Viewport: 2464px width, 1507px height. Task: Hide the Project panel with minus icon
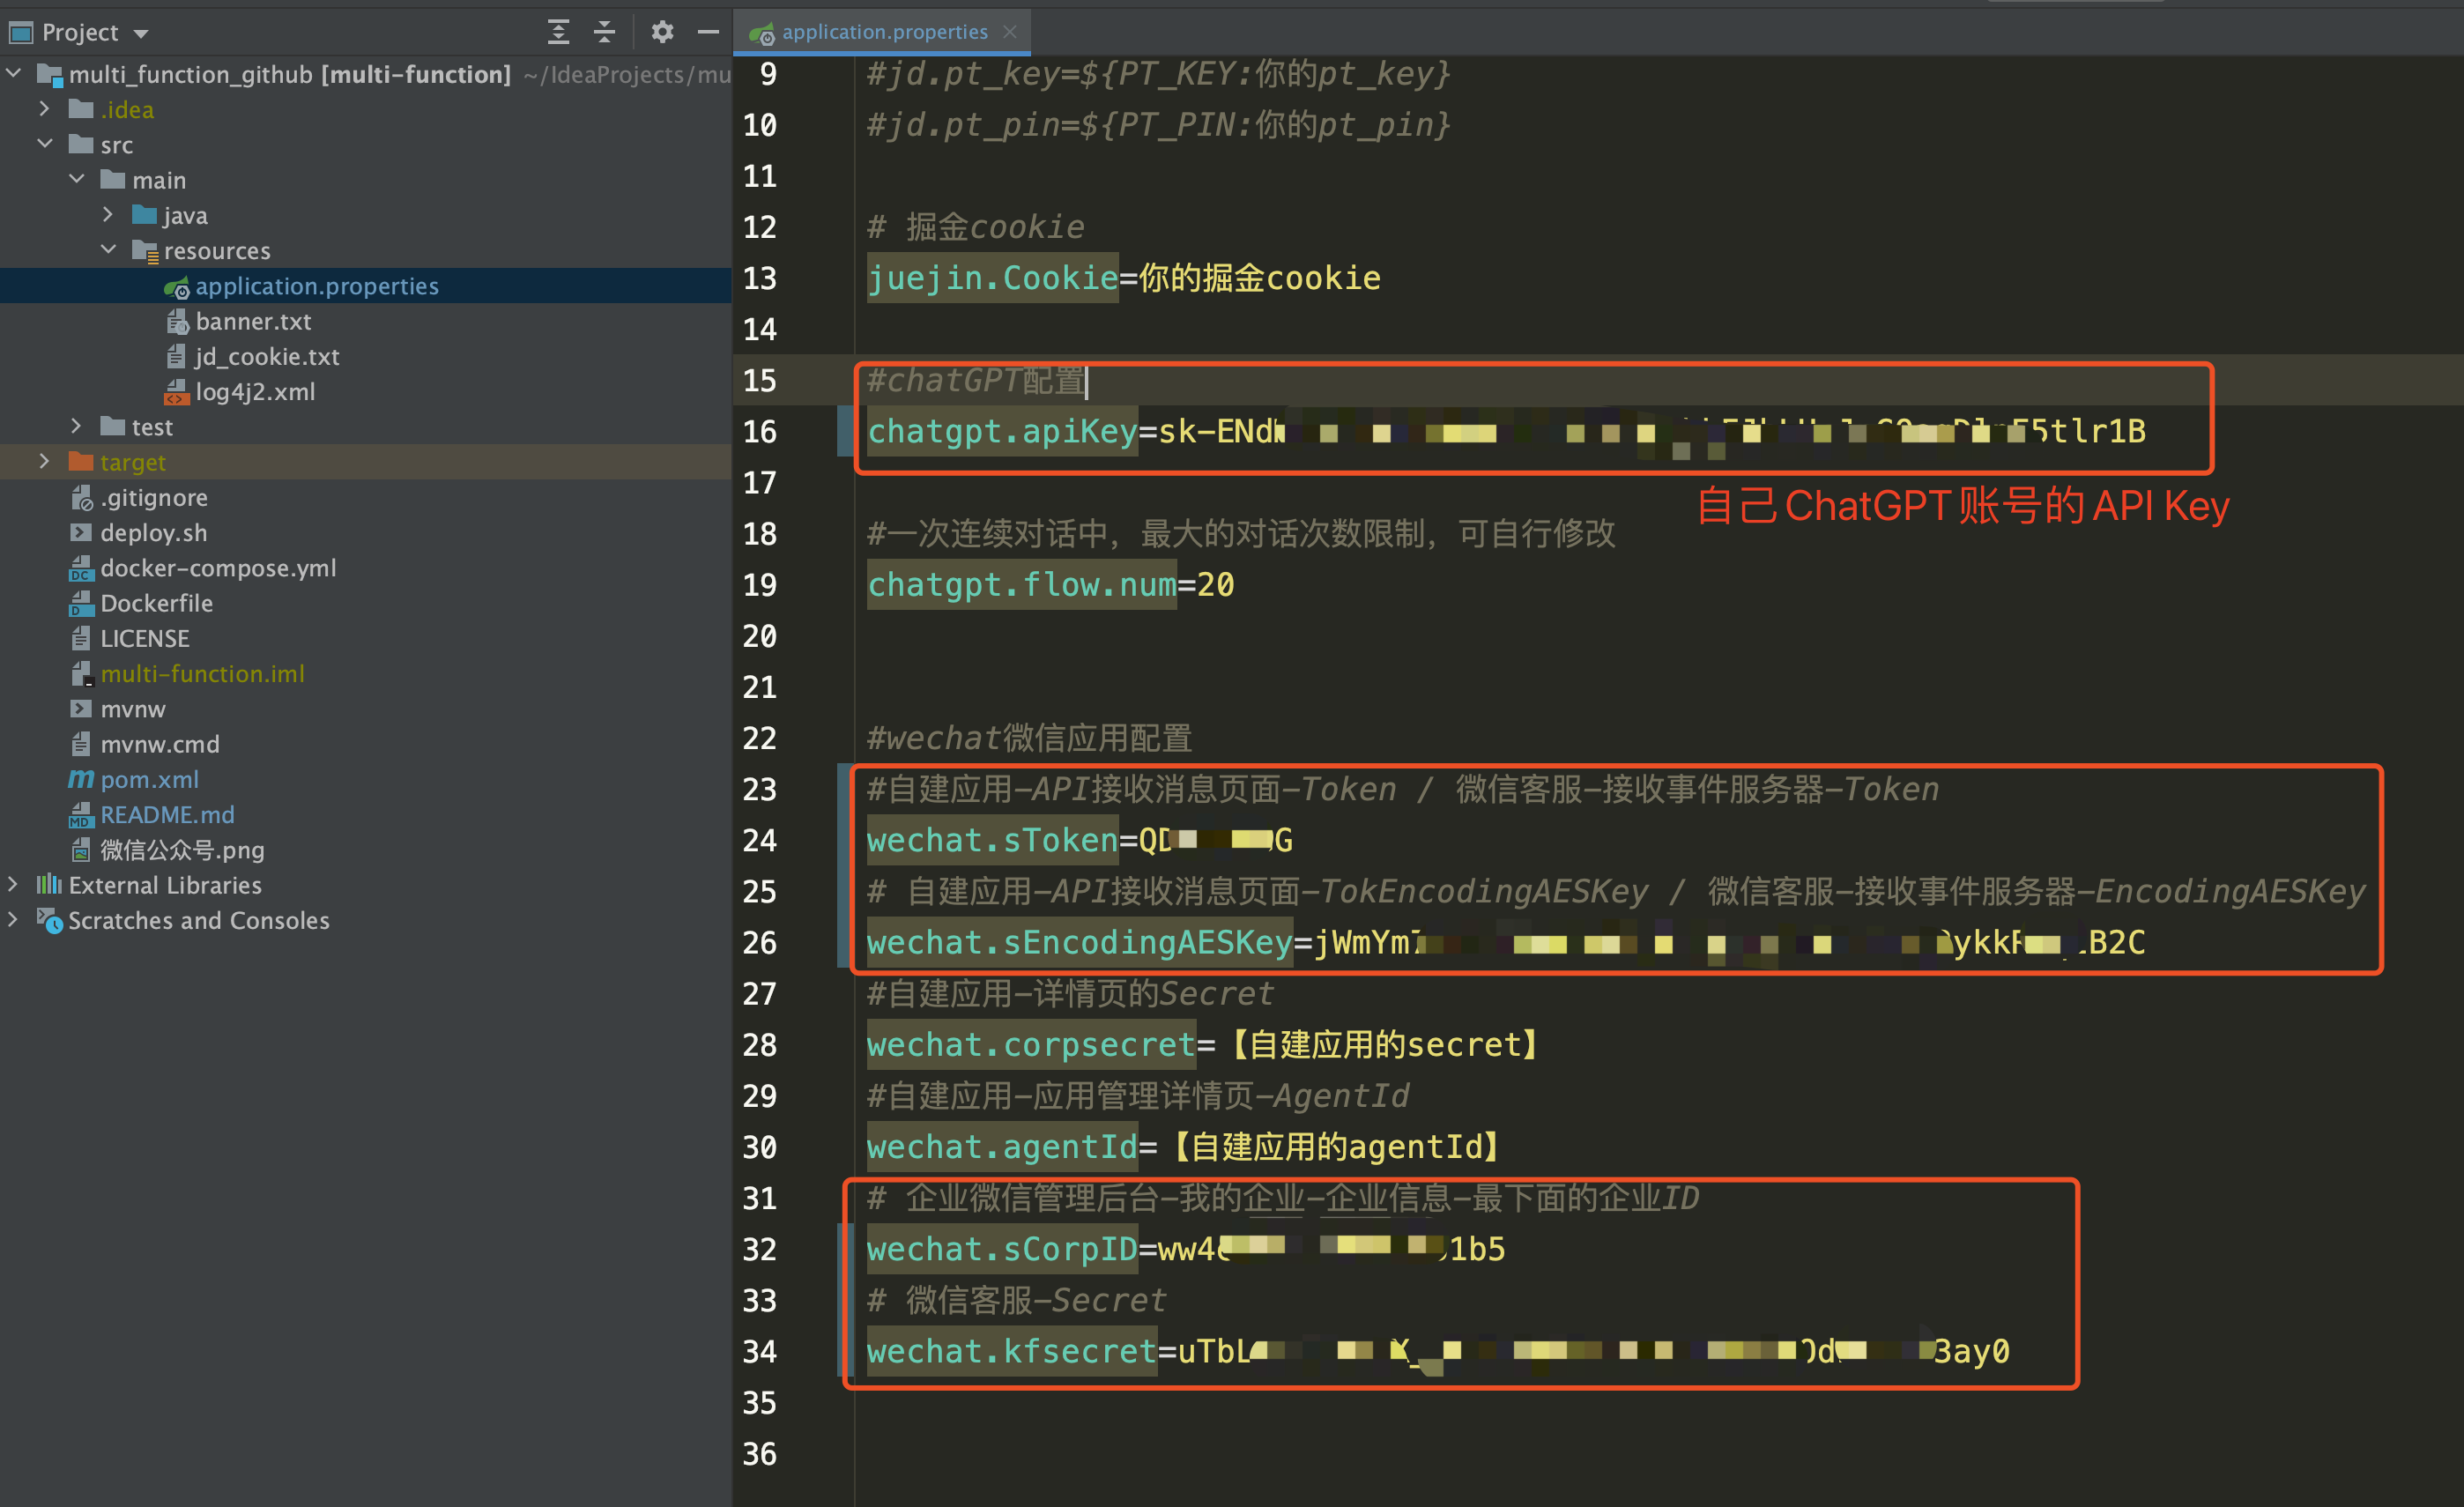pos(708,32)
